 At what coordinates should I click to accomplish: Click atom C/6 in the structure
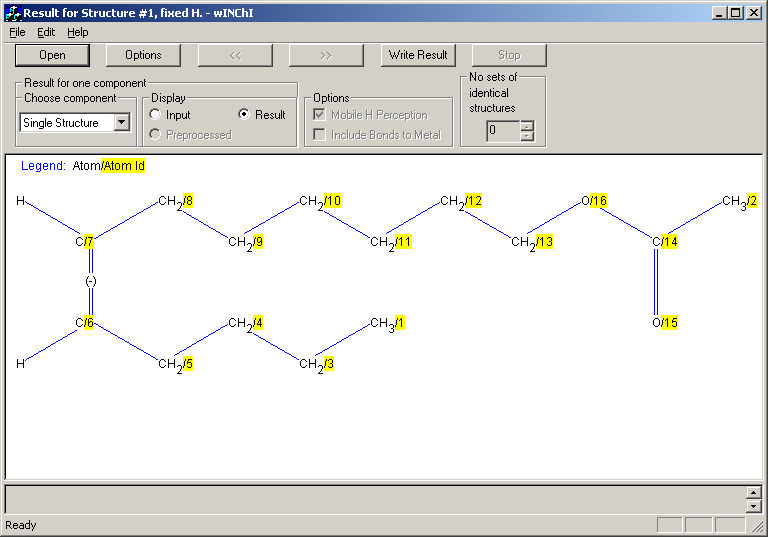pyautogui.click(x=84, y=323)
